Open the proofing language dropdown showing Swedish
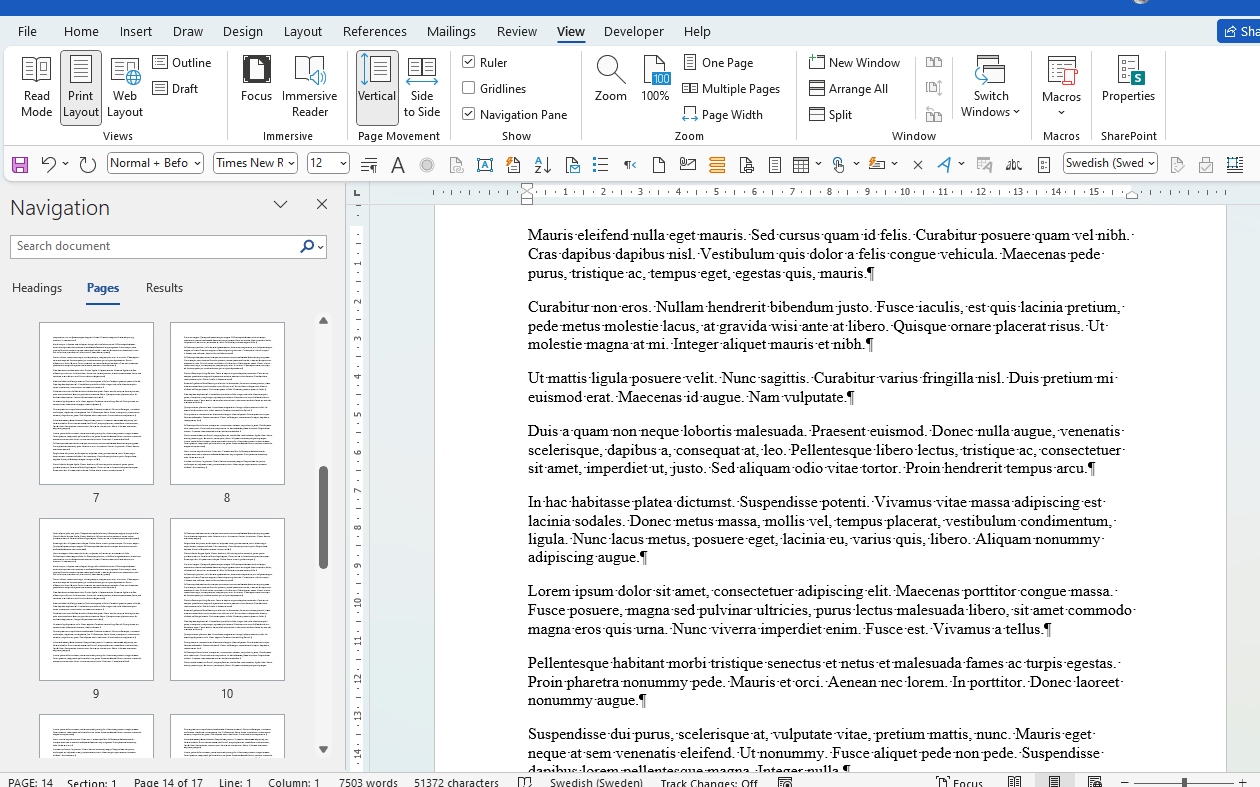Image resolution: width=1260 pixels, height=787 pixels. (1110, 163)
